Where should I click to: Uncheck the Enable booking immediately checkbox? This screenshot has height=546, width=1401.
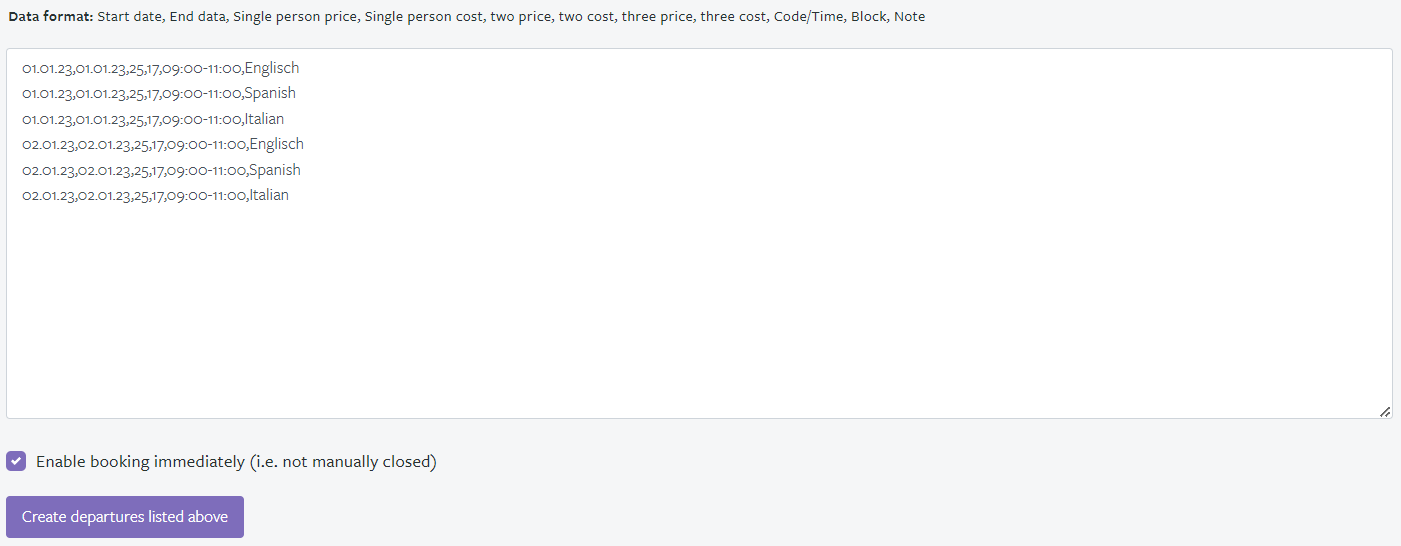point(16,461)
